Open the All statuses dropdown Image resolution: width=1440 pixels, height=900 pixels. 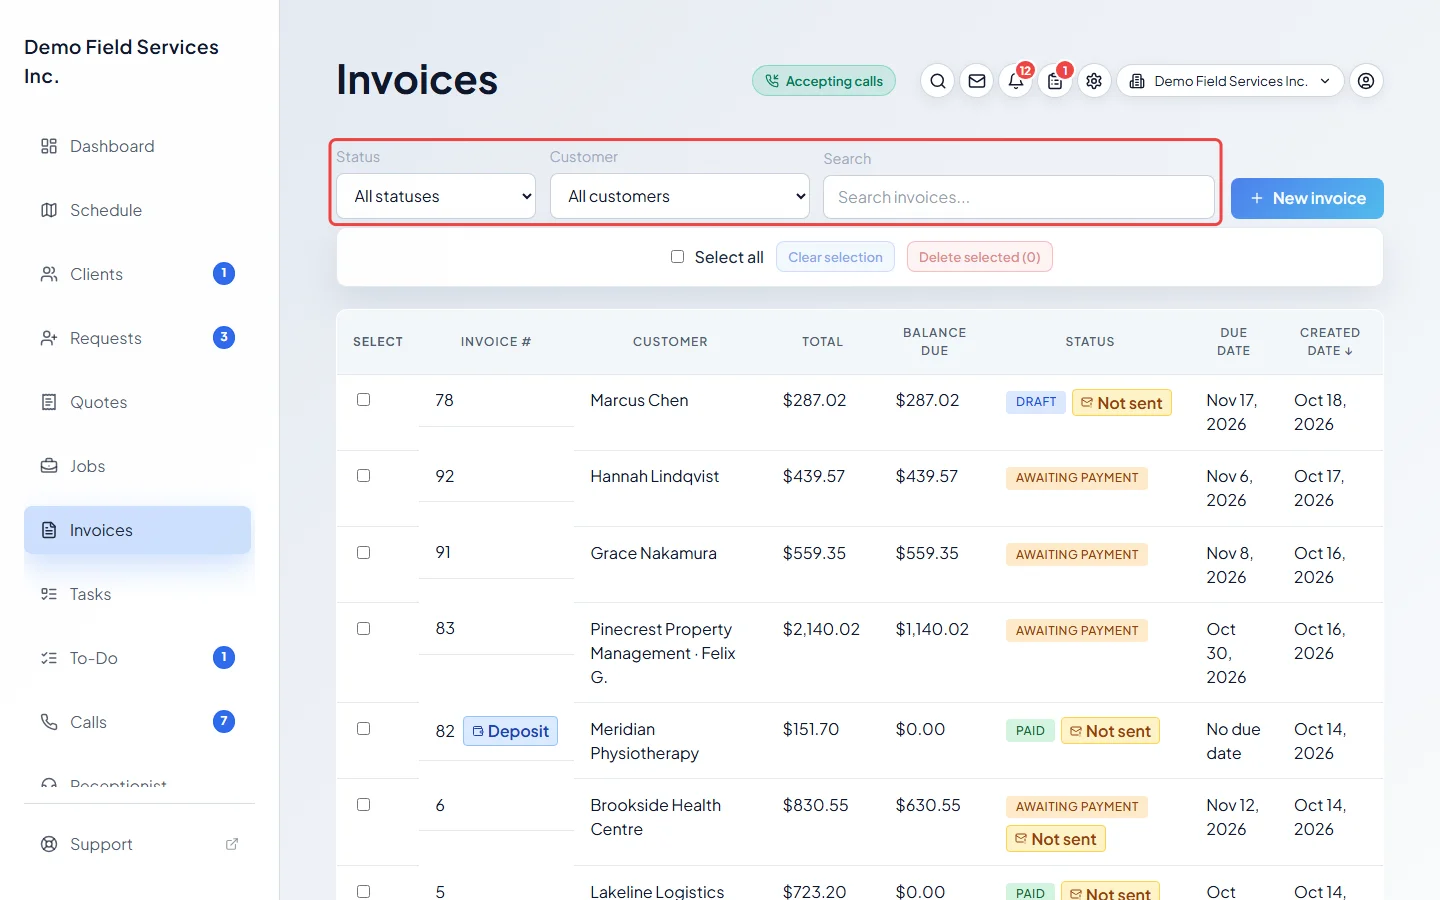coord(436,196)
